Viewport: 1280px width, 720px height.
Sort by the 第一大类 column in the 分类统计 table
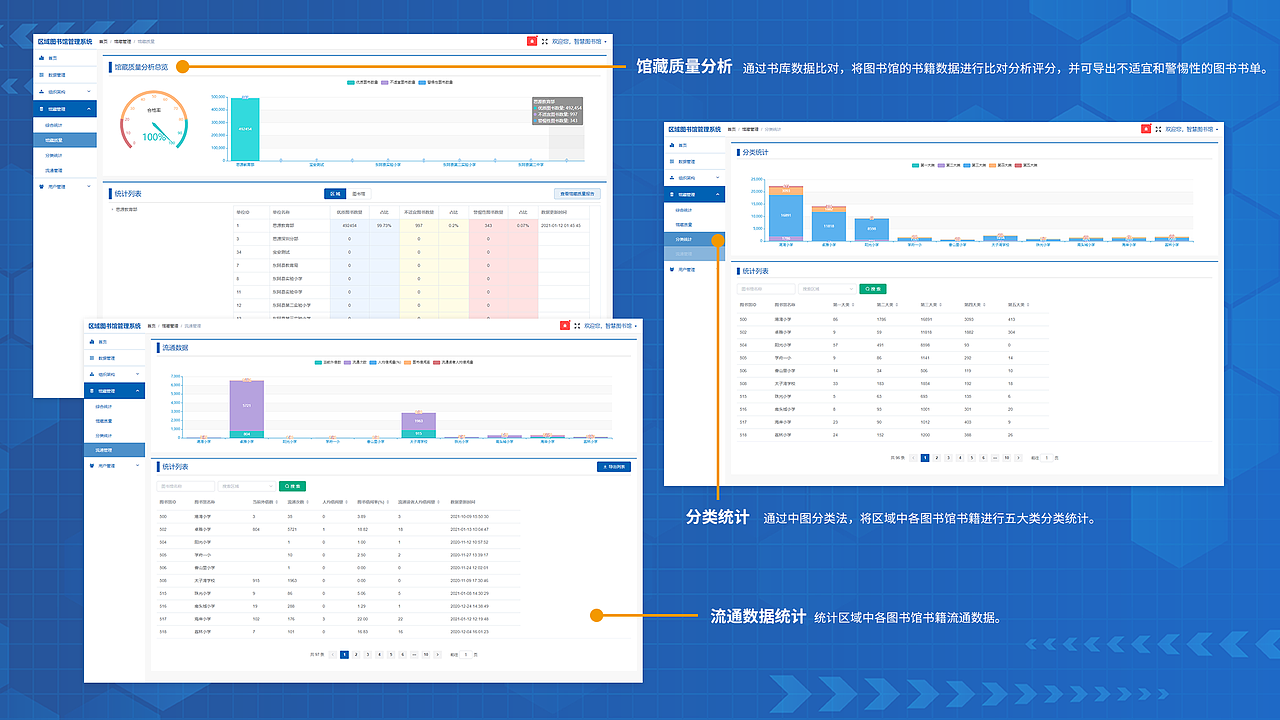pyautogui.click(x=844, y=304)
